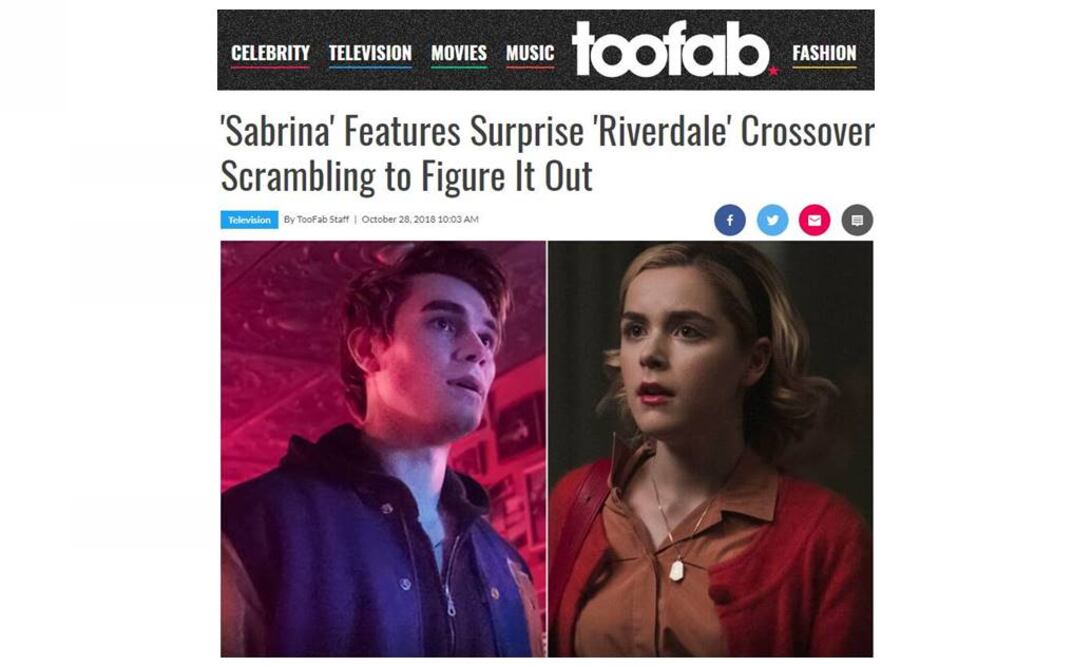Click the toofab logo
Viewport: 1092px width, 666px height.
point(670,49)
